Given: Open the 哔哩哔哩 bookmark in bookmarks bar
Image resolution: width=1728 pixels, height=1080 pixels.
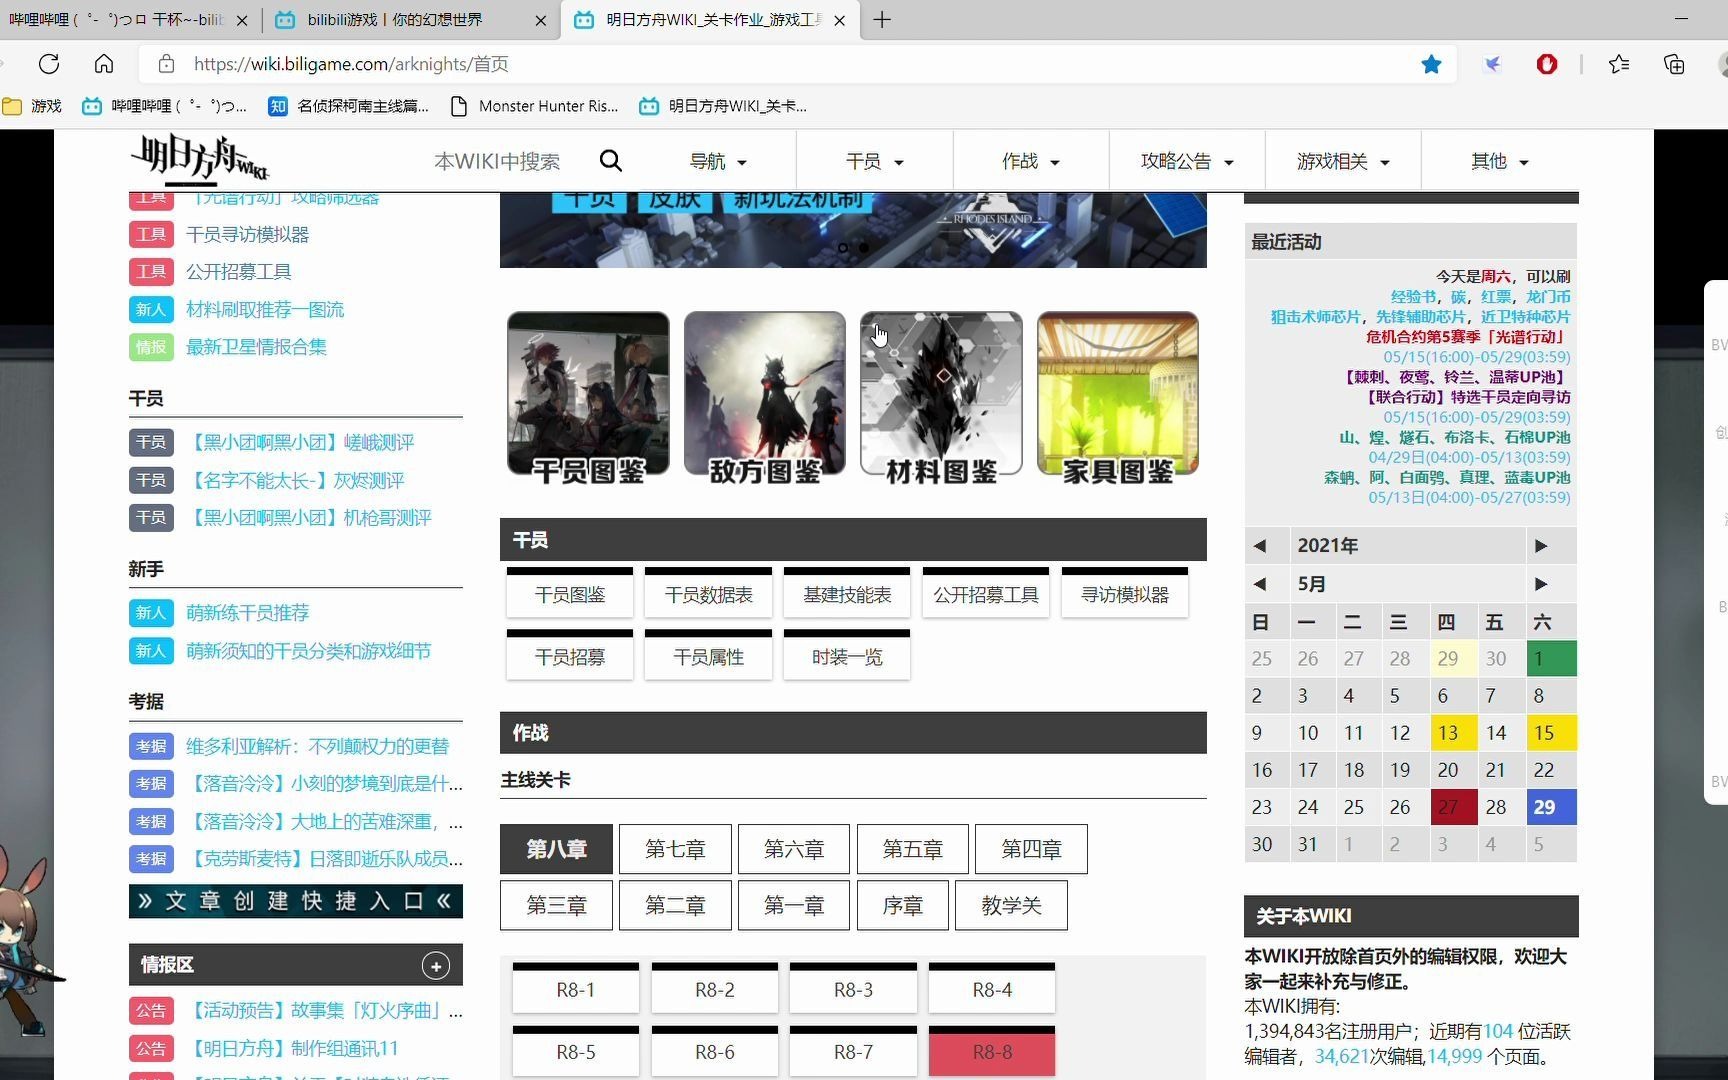Looking at the screenshot, I should [164, 106].
